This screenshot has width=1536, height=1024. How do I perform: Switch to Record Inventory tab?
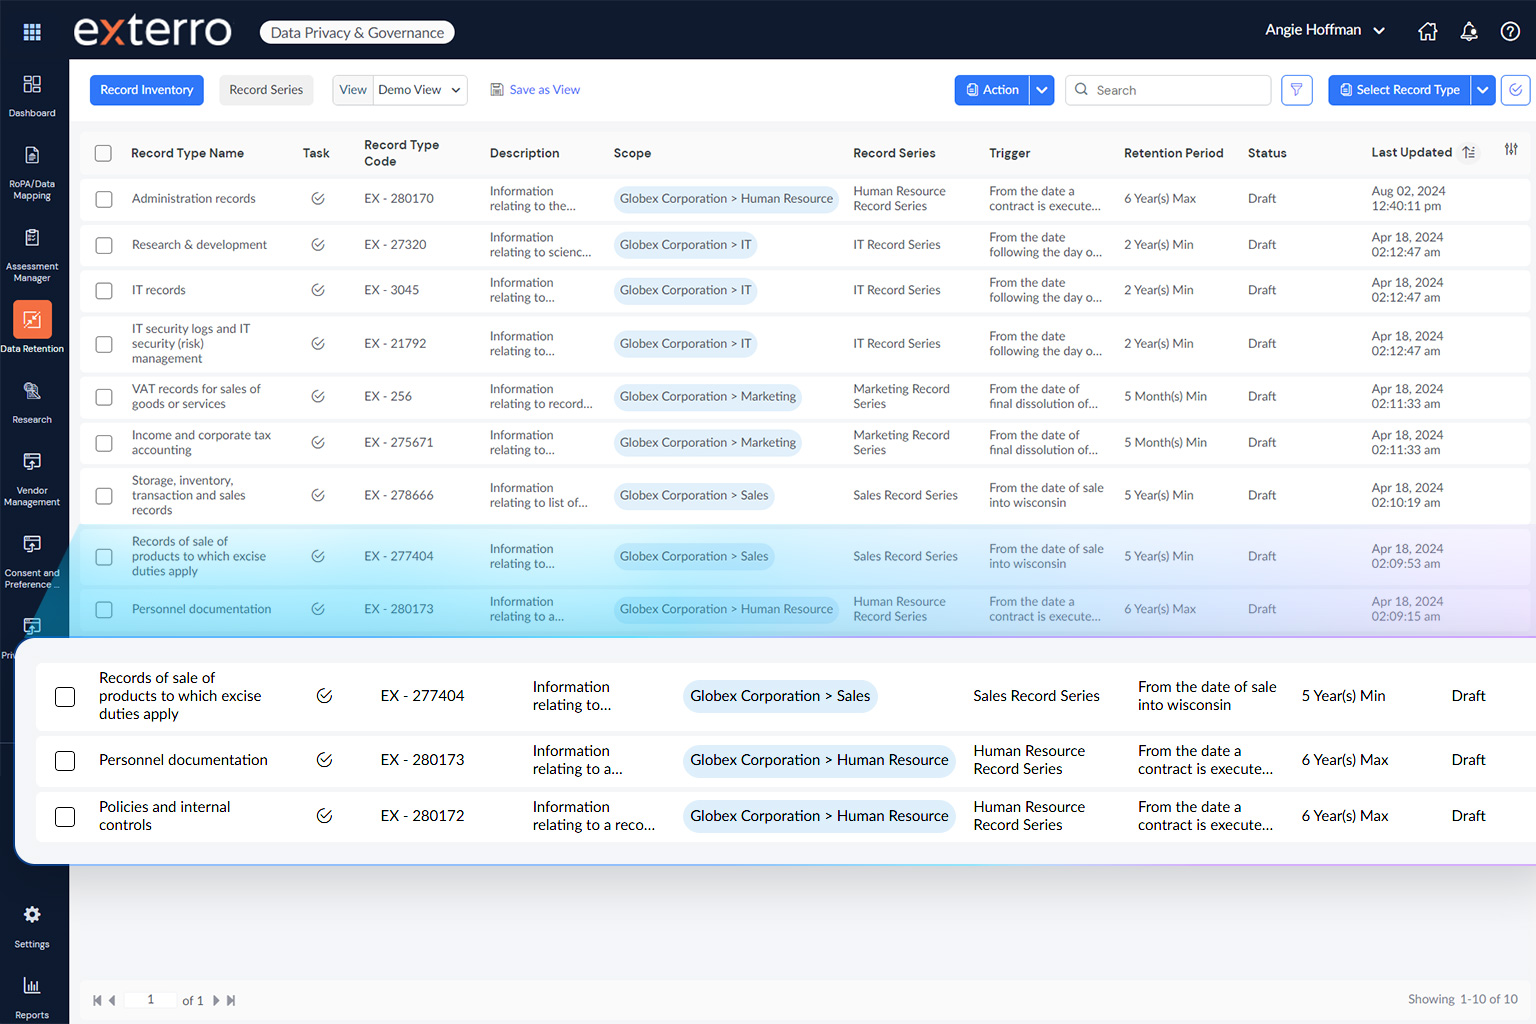click(x=147, y=90)
